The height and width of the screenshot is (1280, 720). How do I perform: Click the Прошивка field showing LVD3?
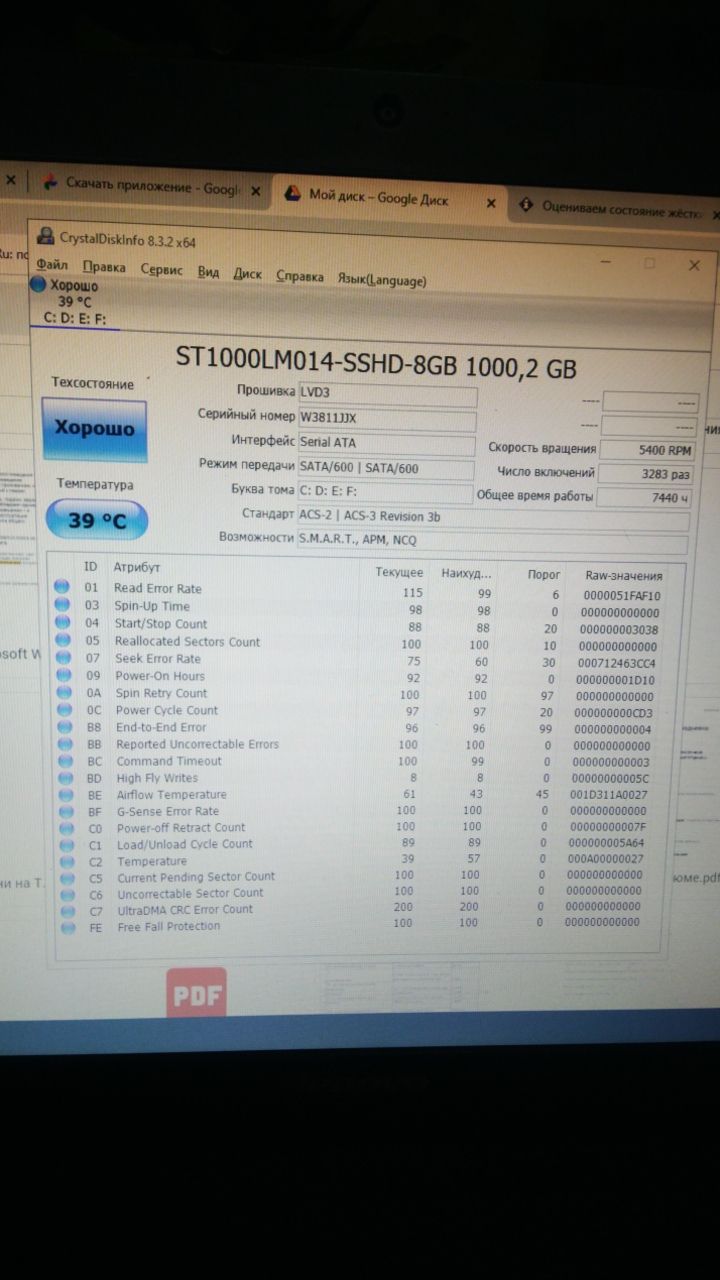[x=387, y=393]
